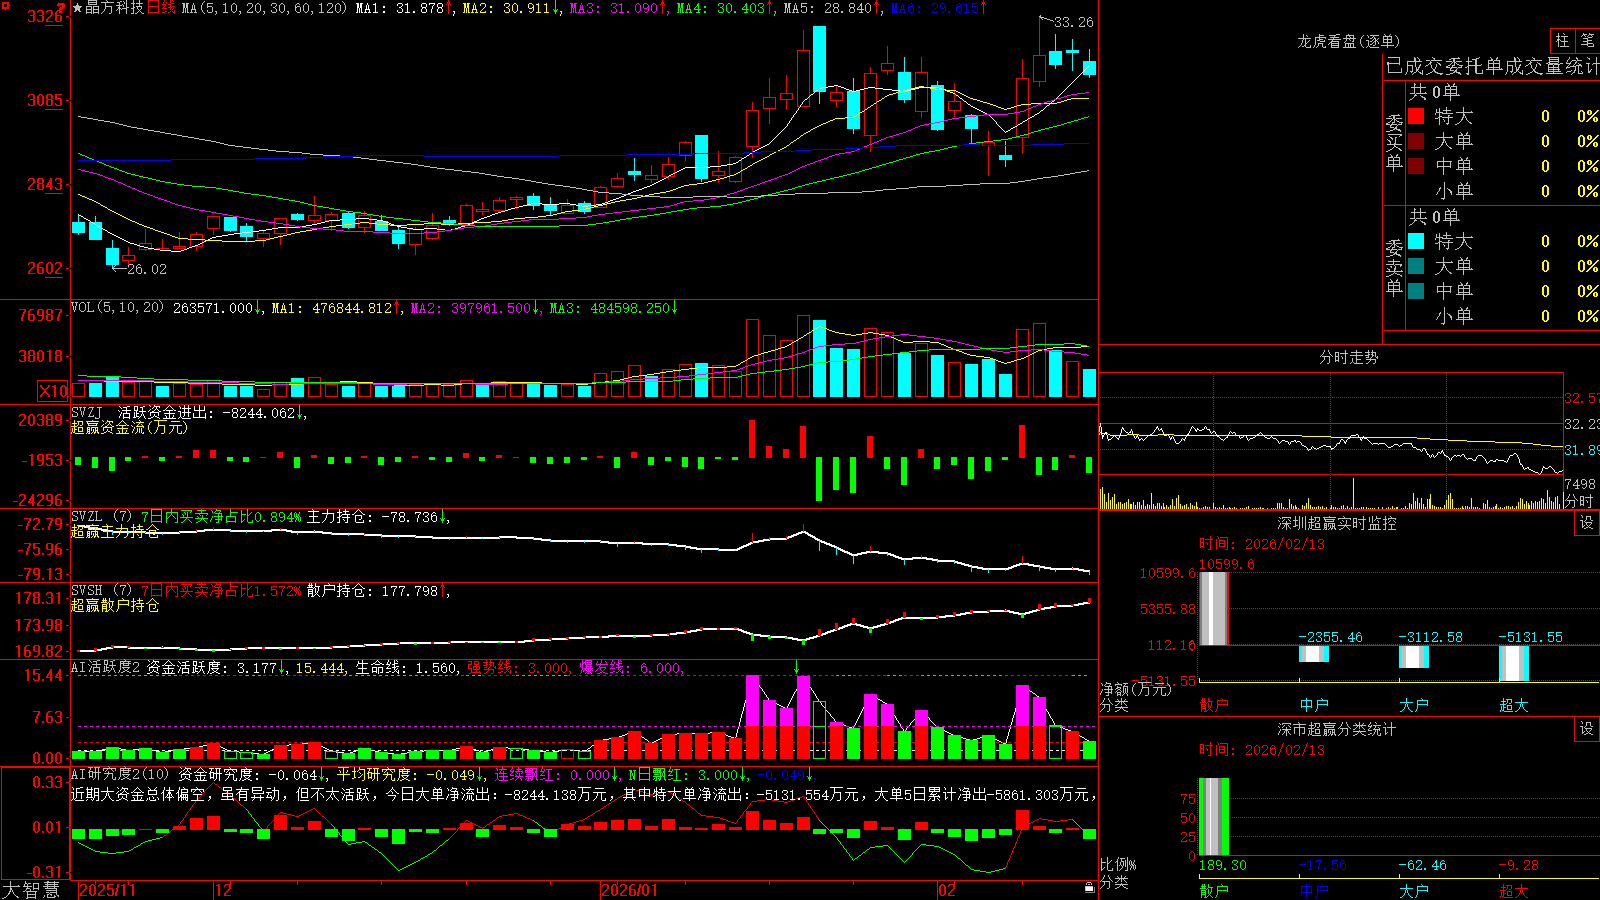The image size is (1600, 900).
Task: Click the dark red 中单 buy-order swatch
Action: point(1416,166)
